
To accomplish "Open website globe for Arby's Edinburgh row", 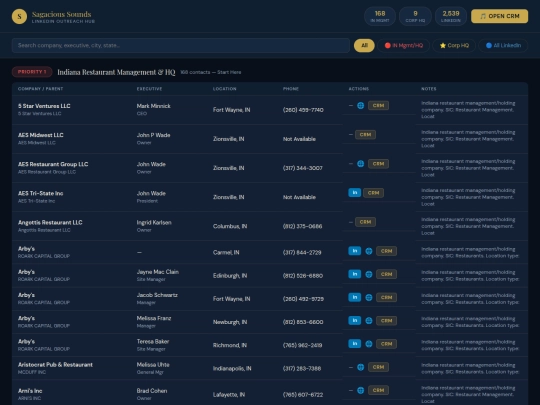I will pos(369,274).
